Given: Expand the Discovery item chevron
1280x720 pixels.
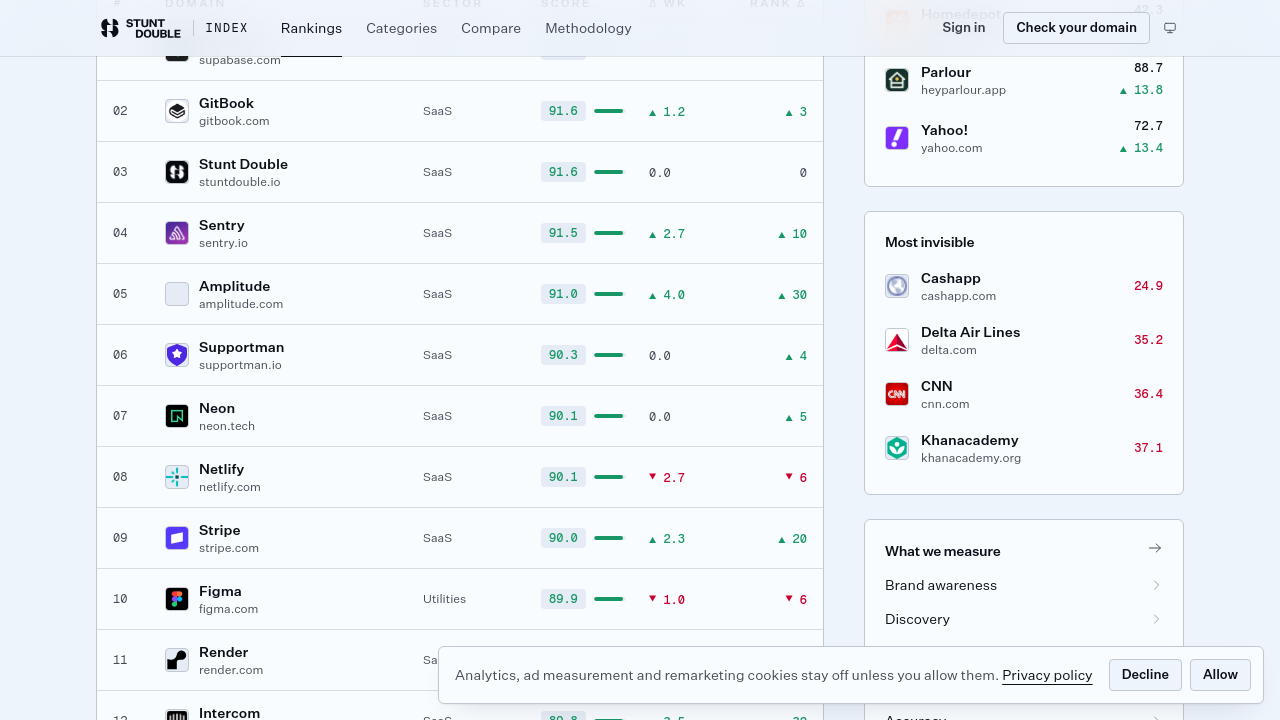Looking at the screenshot, I should pyautogui.click(x=1156, y=619).
